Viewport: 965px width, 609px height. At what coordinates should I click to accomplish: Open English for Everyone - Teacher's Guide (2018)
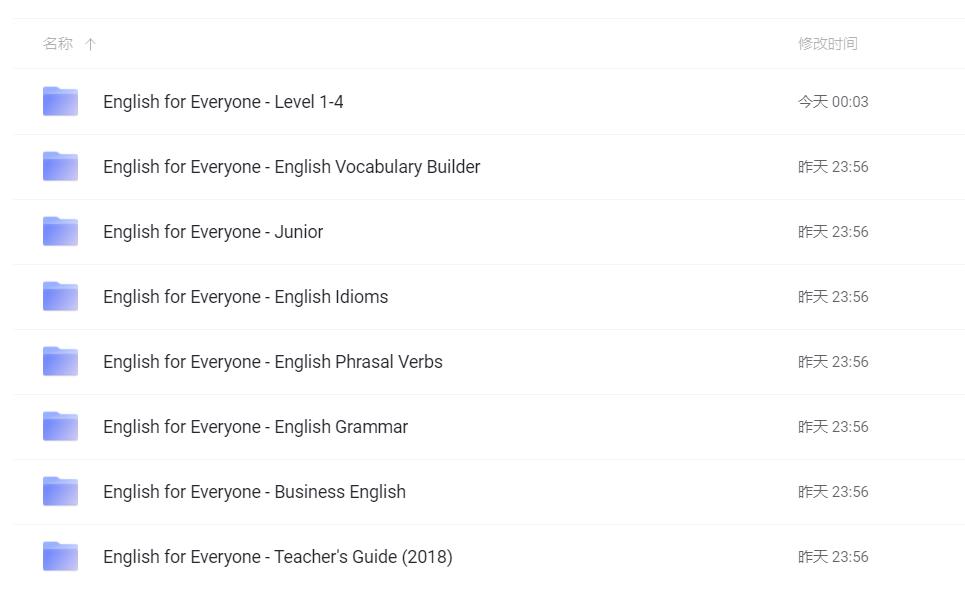(277, 557)
